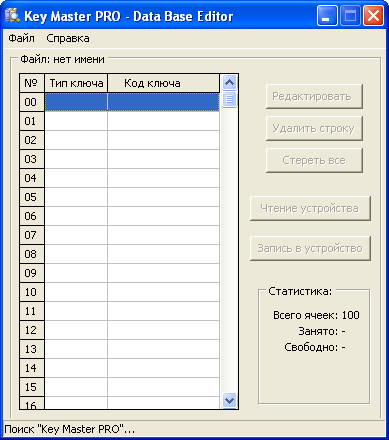This screenshot has height=440, width=389.
Task: Open the Справка menu
Action: point(68,38)
